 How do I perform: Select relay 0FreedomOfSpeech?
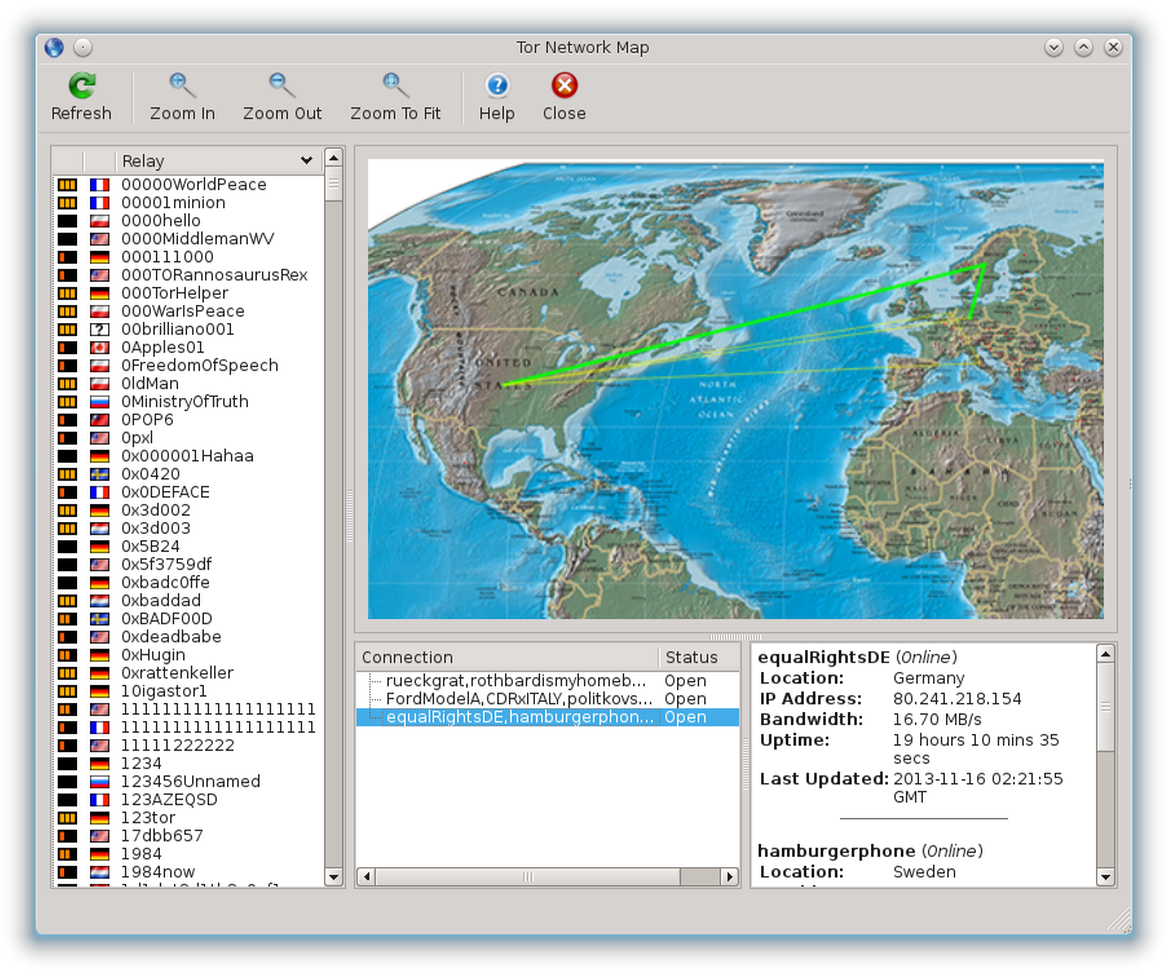coord(200,365)
